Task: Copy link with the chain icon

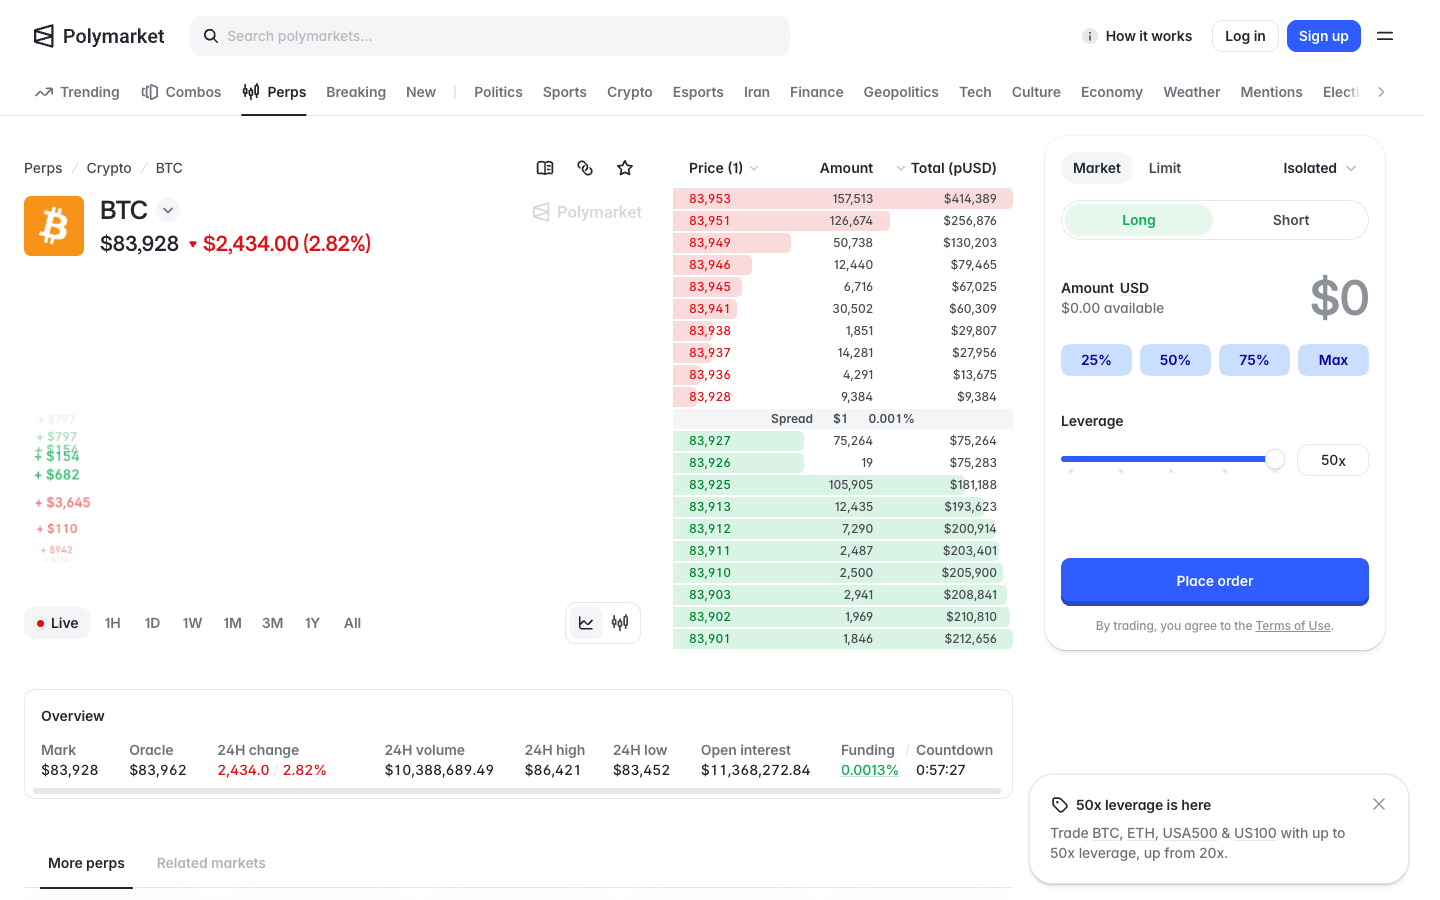Action: [x=585, y=168]
